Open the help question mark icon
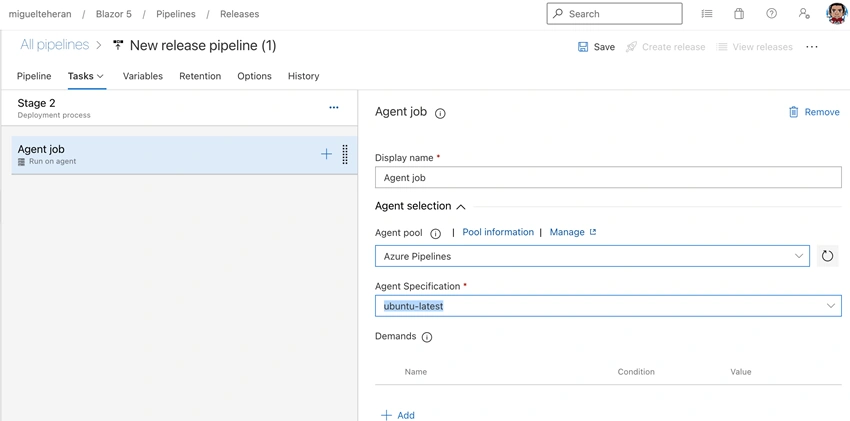Screen dimensions: 850x421 (x=771, y=14)
